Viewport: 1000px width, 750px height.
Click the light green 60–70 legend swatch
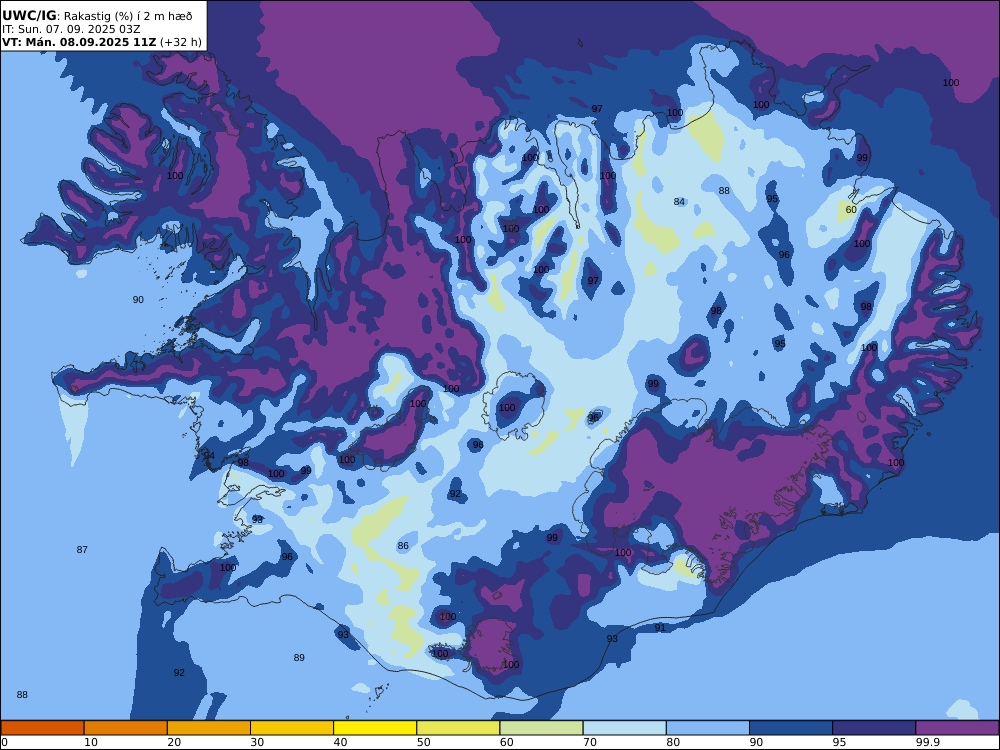[541, 728]
